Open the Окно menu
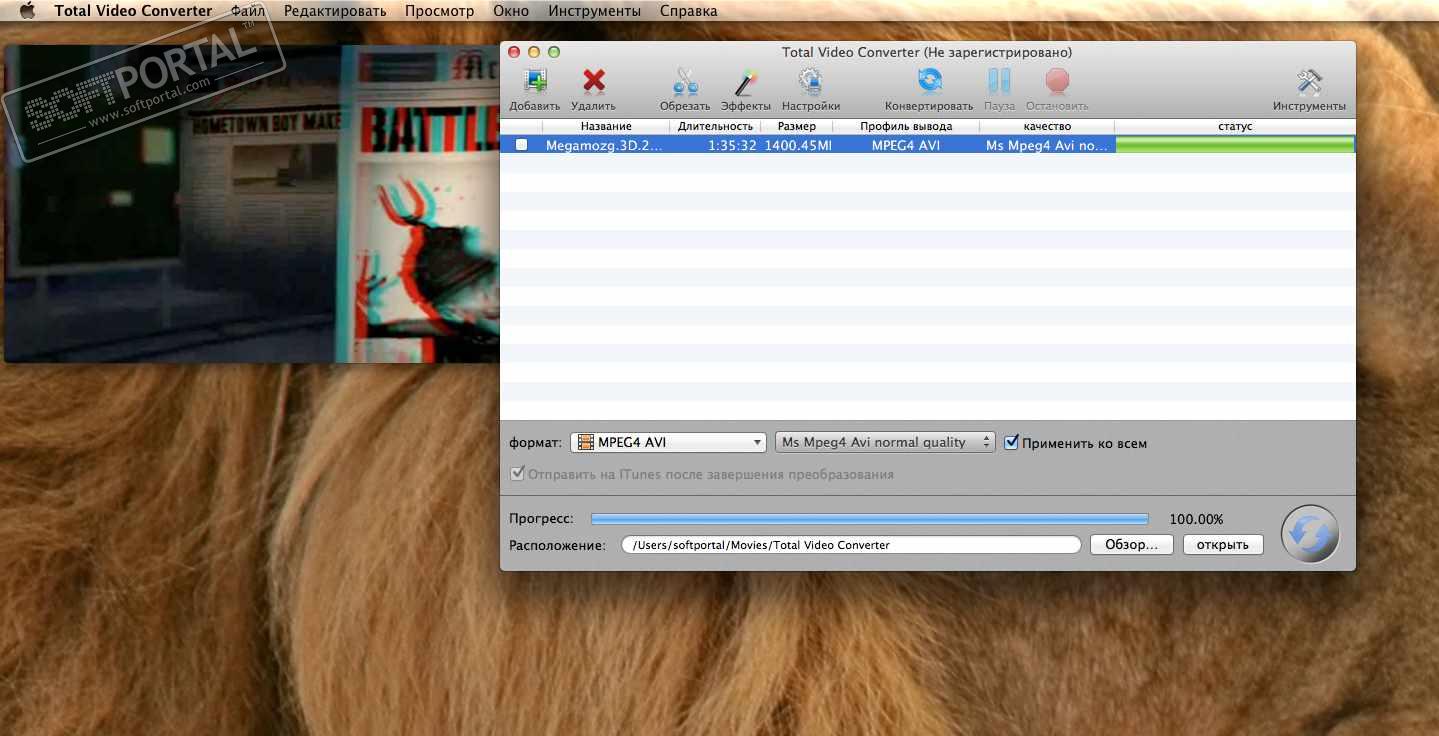 click(511, 11)
